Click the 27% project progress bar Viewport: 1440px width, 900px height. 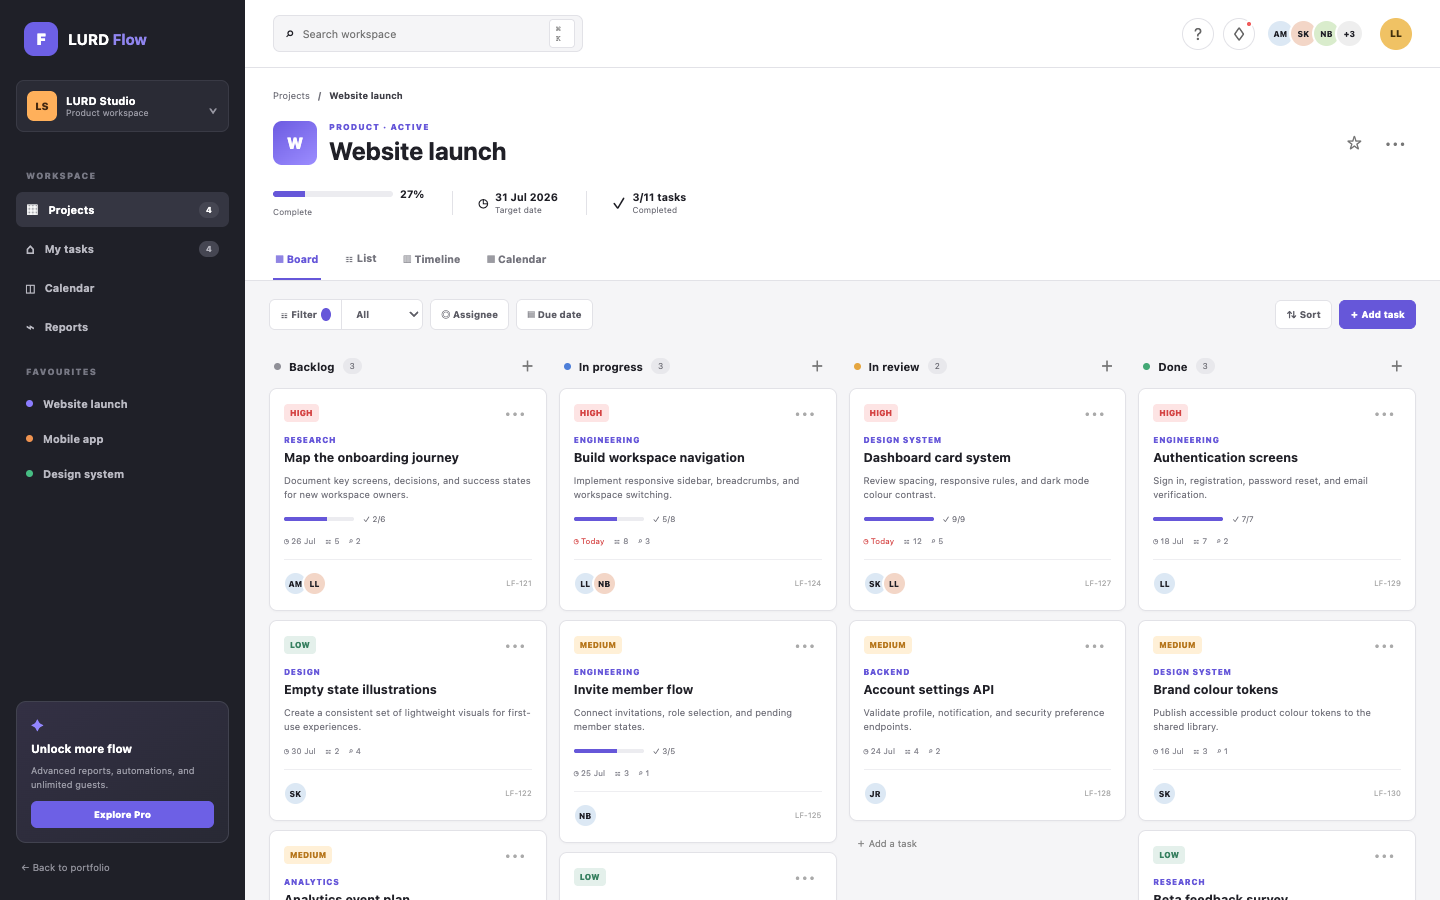(333, 194)
